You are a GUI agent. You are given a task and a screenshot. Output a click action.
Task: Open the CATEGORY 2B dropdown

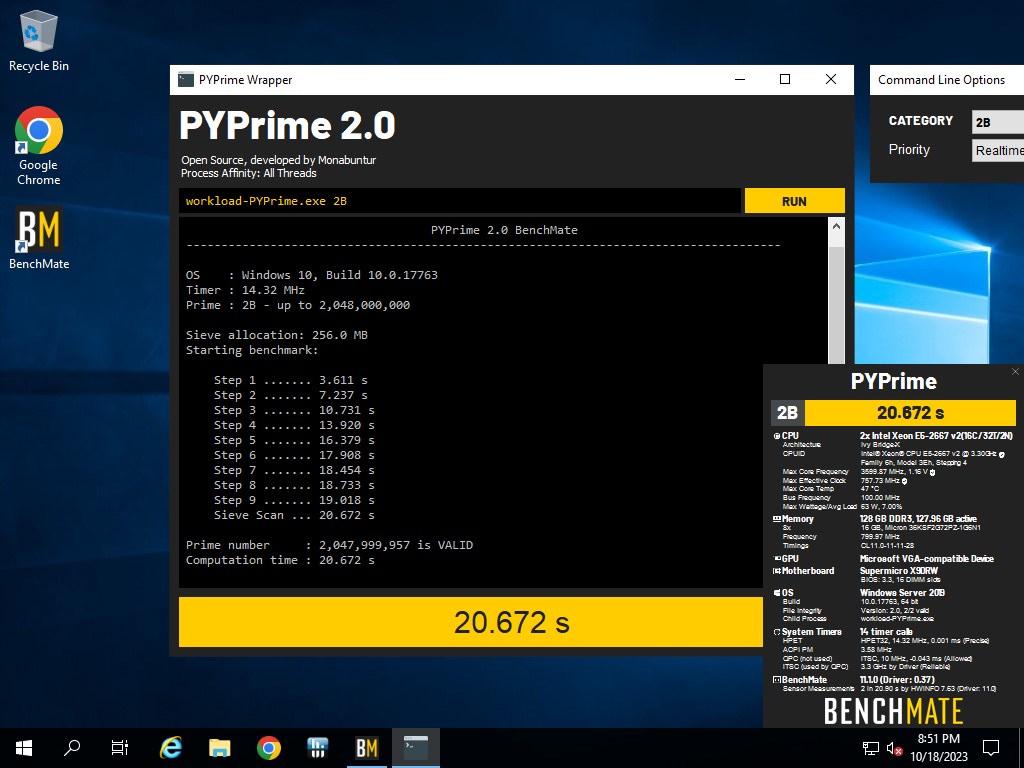[997, 122]
